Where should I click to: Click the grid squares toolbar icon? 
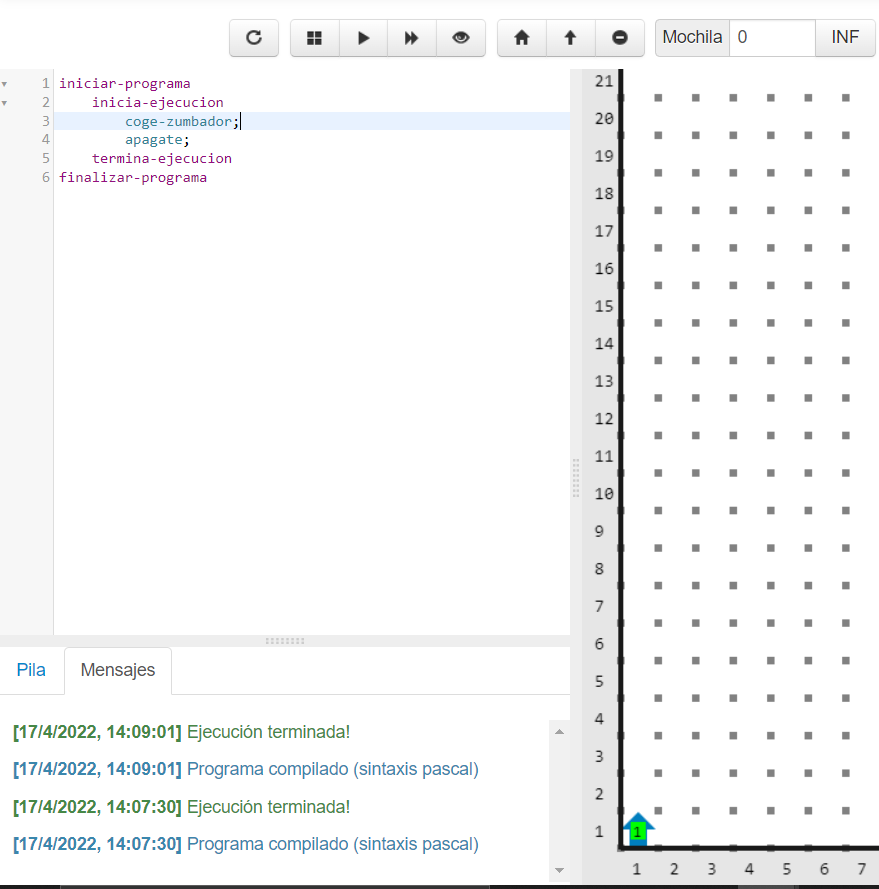314,38
